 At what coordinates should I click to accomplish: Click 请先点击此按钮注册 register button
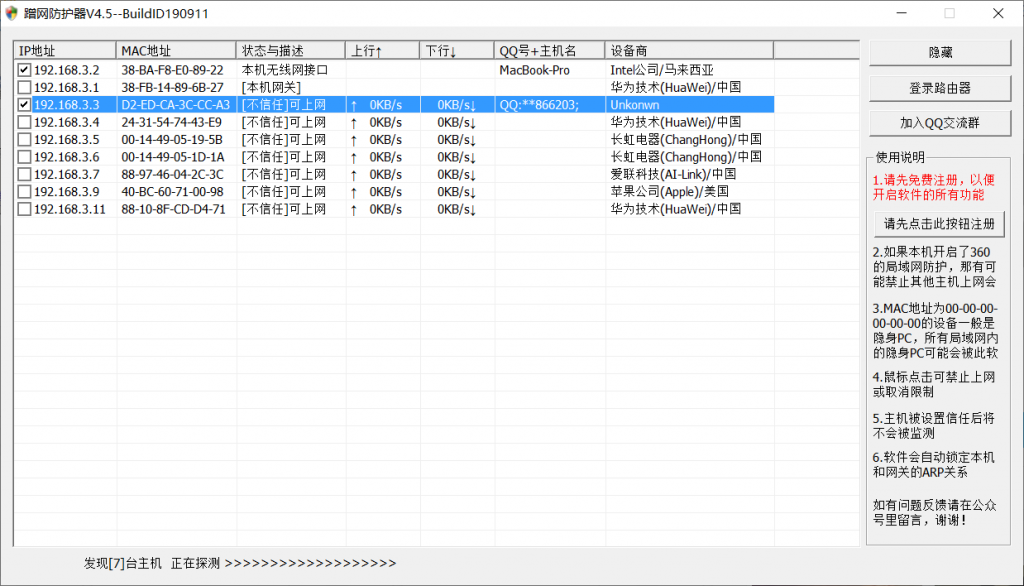[940, 224]
